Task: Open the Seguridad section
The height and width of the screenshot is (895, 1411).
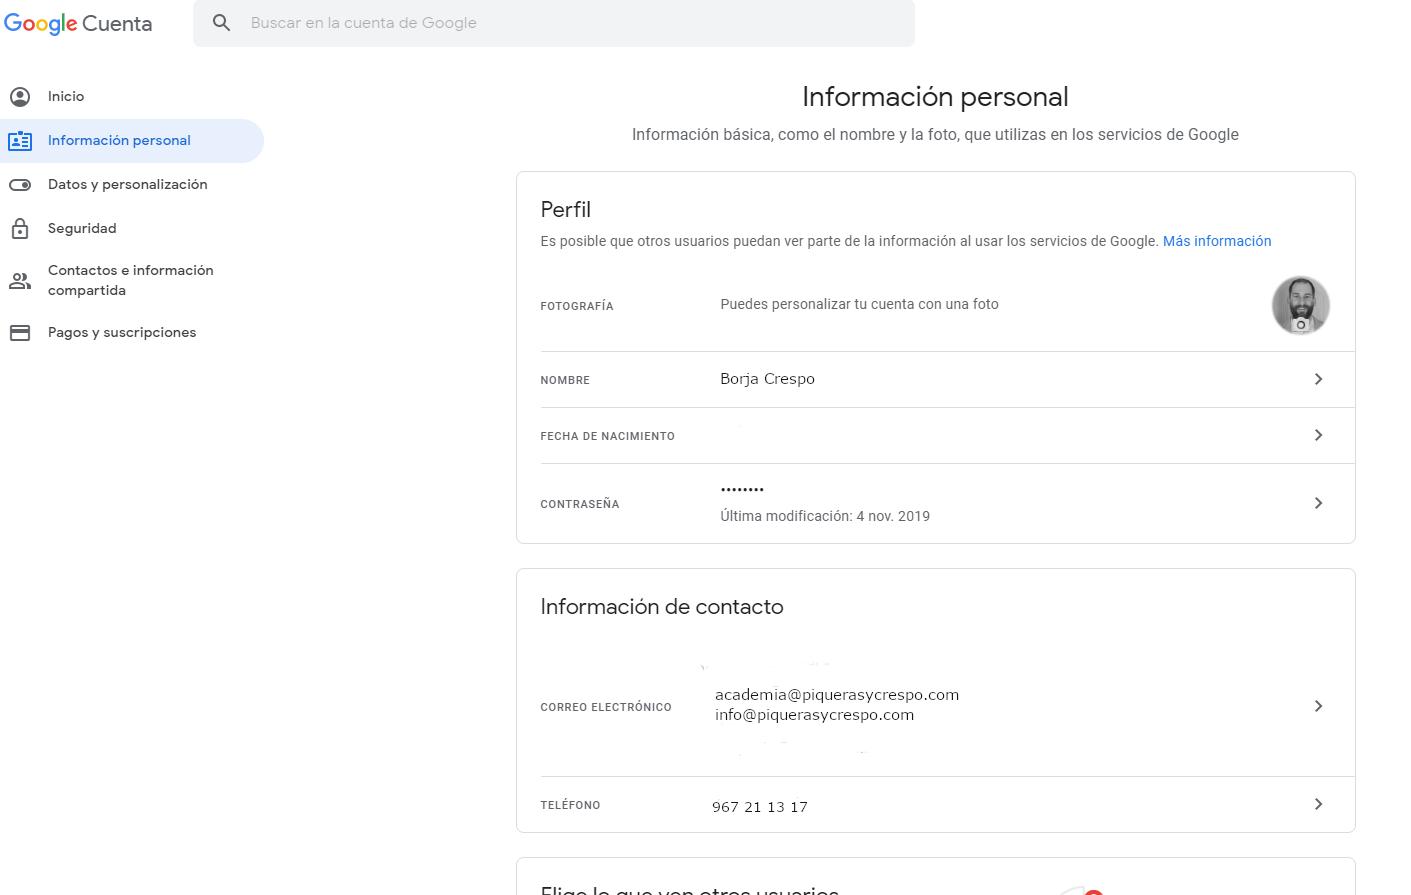Action: [x=82, y=228]
